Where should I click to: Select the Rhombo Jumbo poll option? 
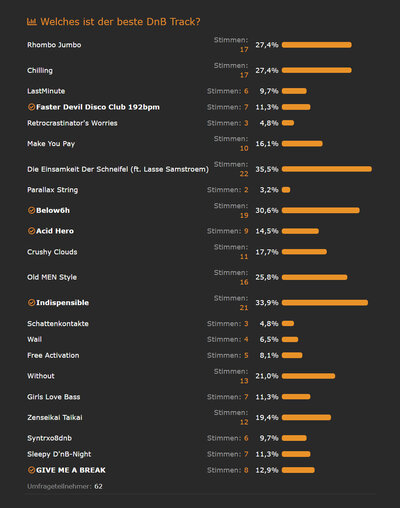[54, 45]
